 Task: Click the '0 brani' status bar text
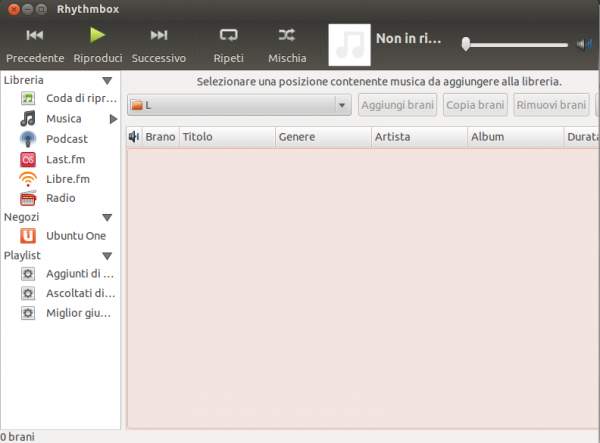(x=17, y=437)
